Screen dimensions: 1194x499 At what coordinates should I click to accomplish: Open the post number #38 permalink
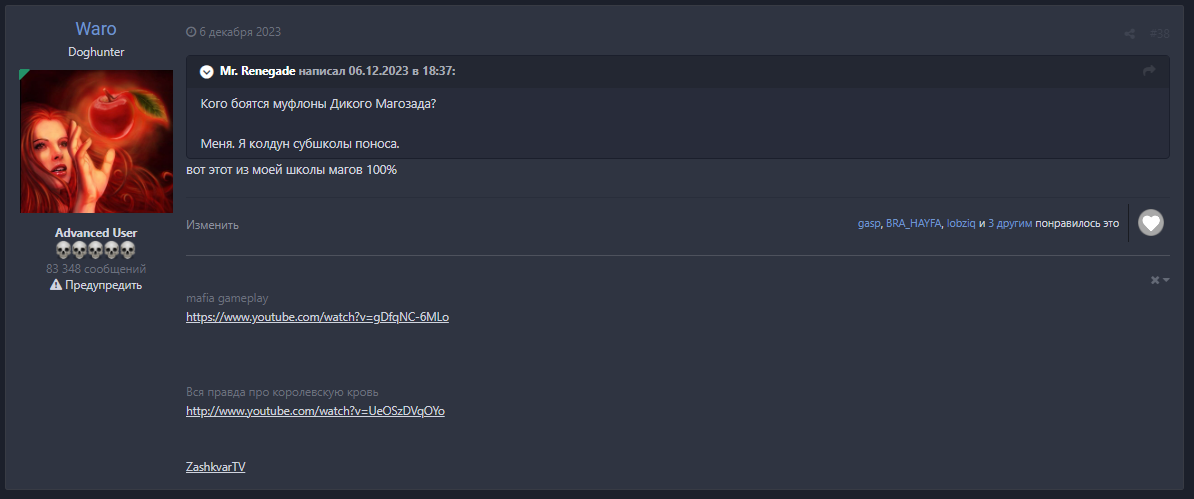(x=1159, y=33)
